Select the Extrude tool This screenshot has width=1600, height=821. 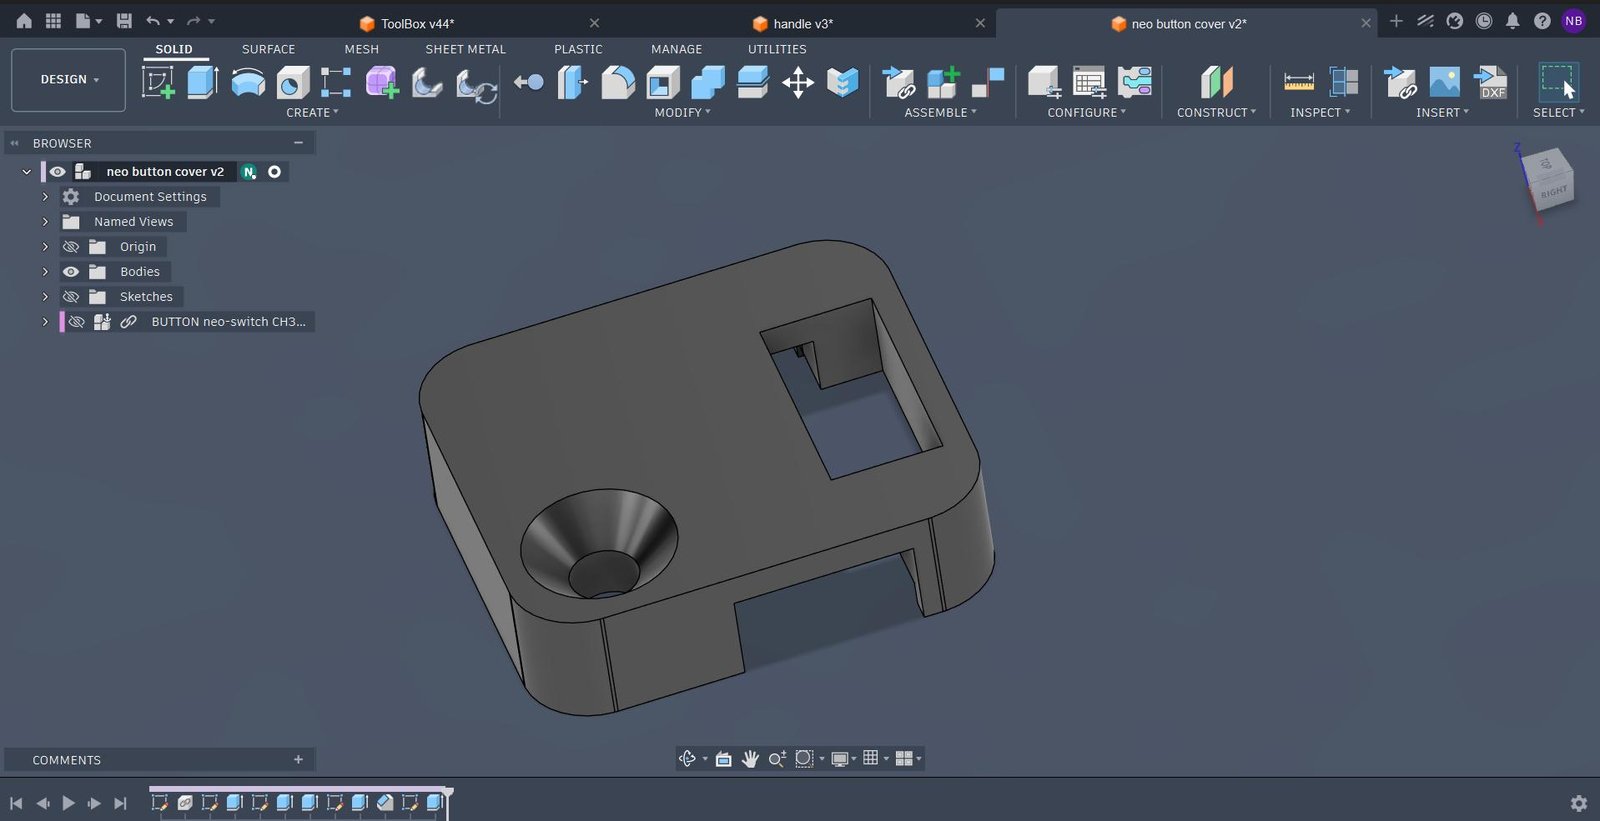coord(203,82)
